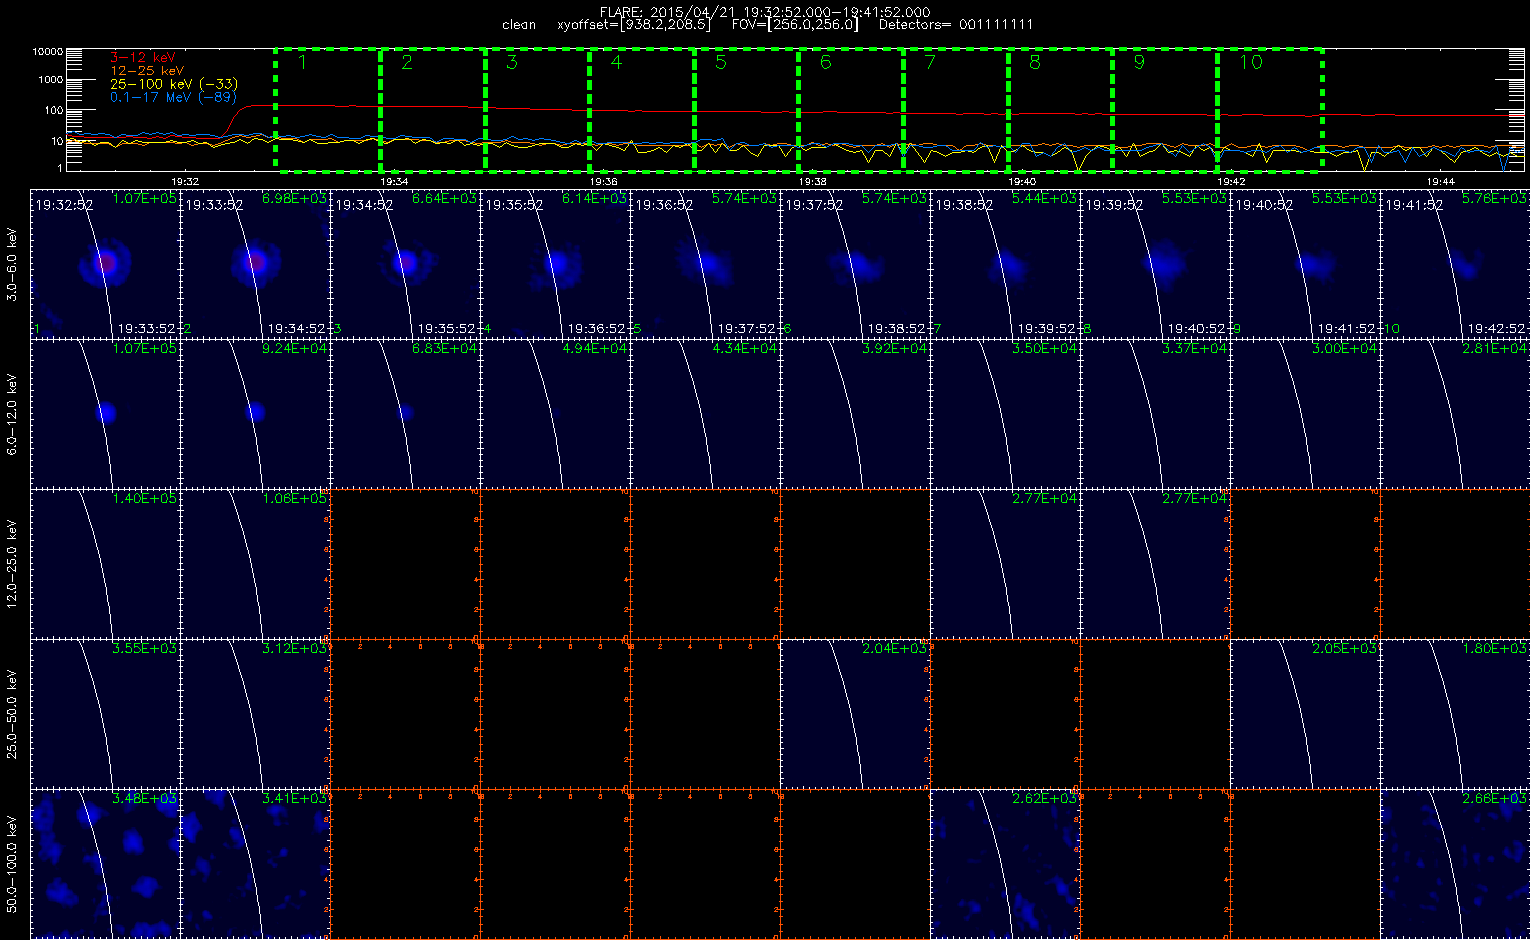Click the 19:38 time axis label

[812, 182]
